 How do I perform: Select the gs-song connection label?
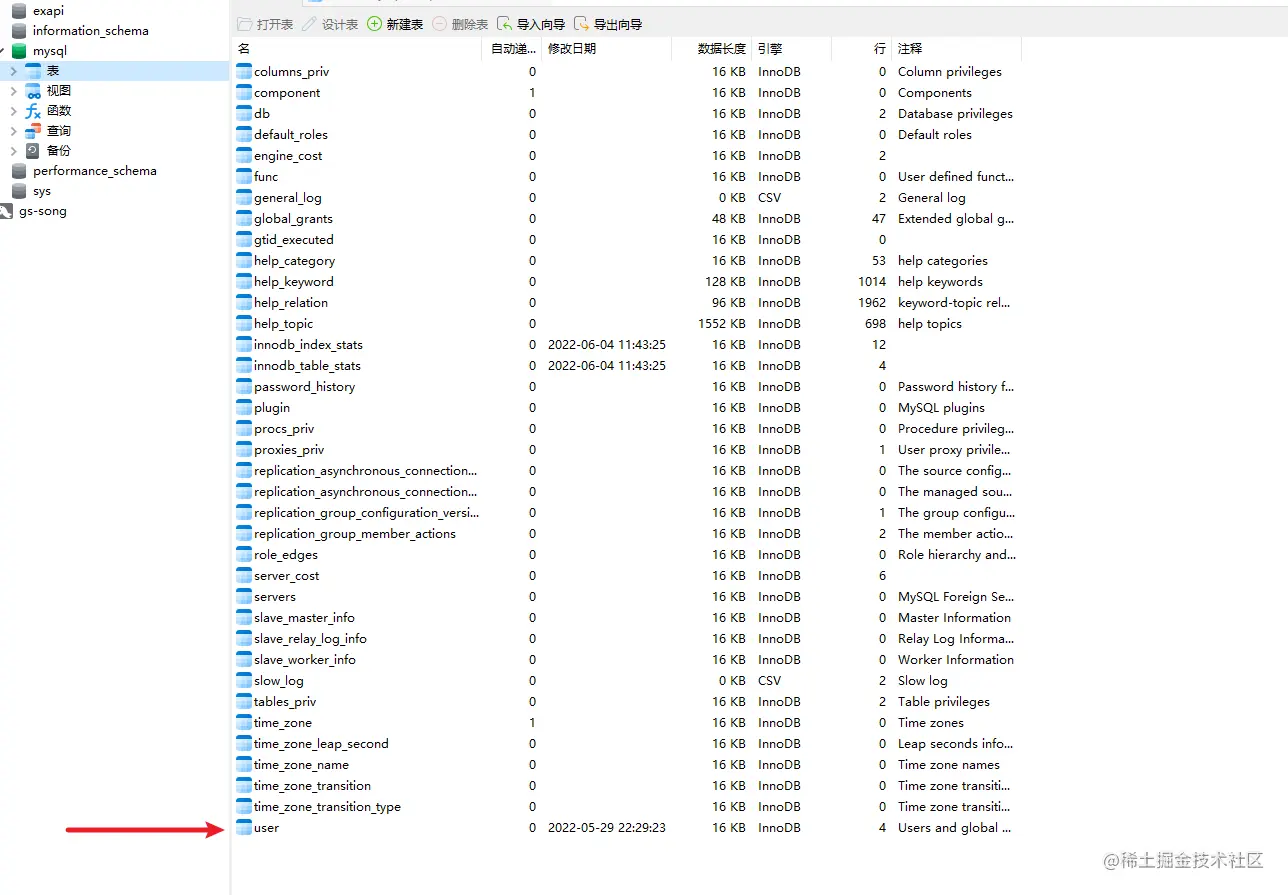tap(43, 211)
